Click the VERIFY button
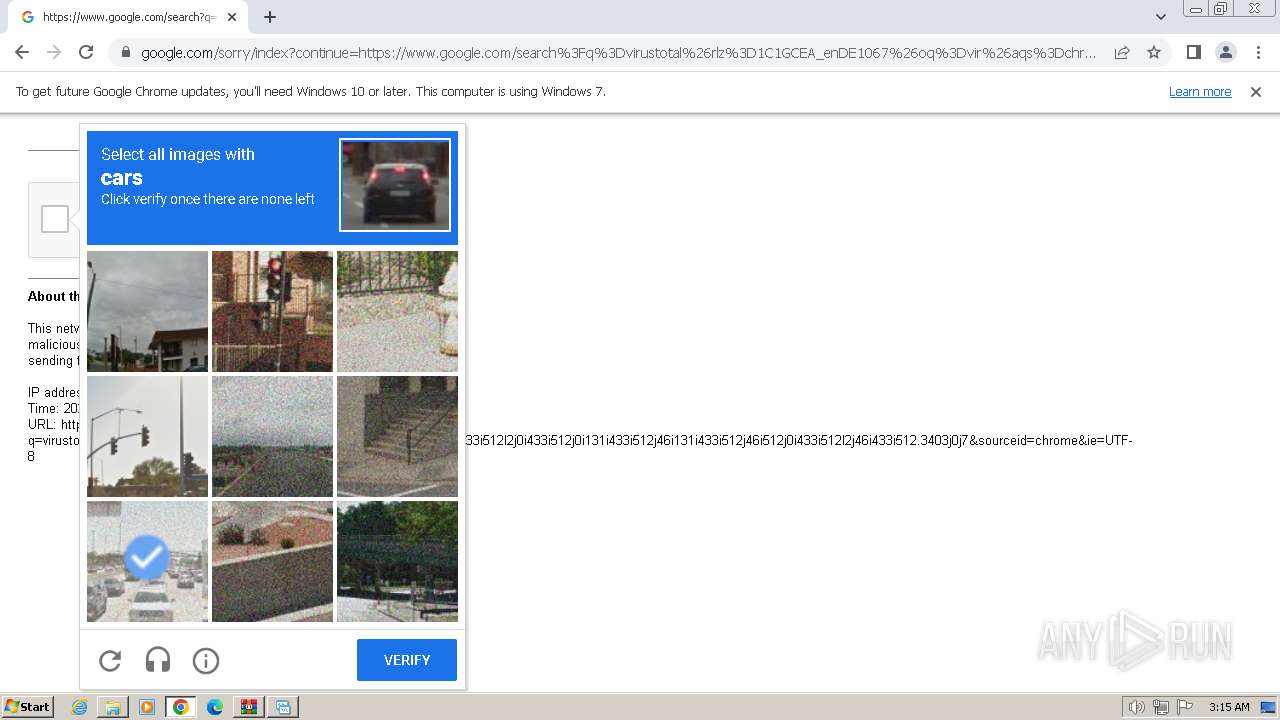 click(x=407, y=660)
